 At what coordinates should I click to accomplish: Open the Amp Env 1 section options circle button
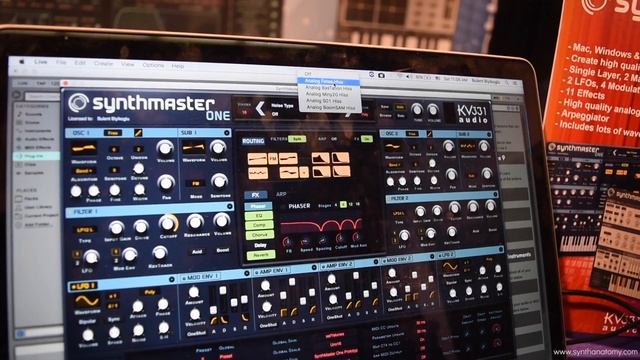314,268
